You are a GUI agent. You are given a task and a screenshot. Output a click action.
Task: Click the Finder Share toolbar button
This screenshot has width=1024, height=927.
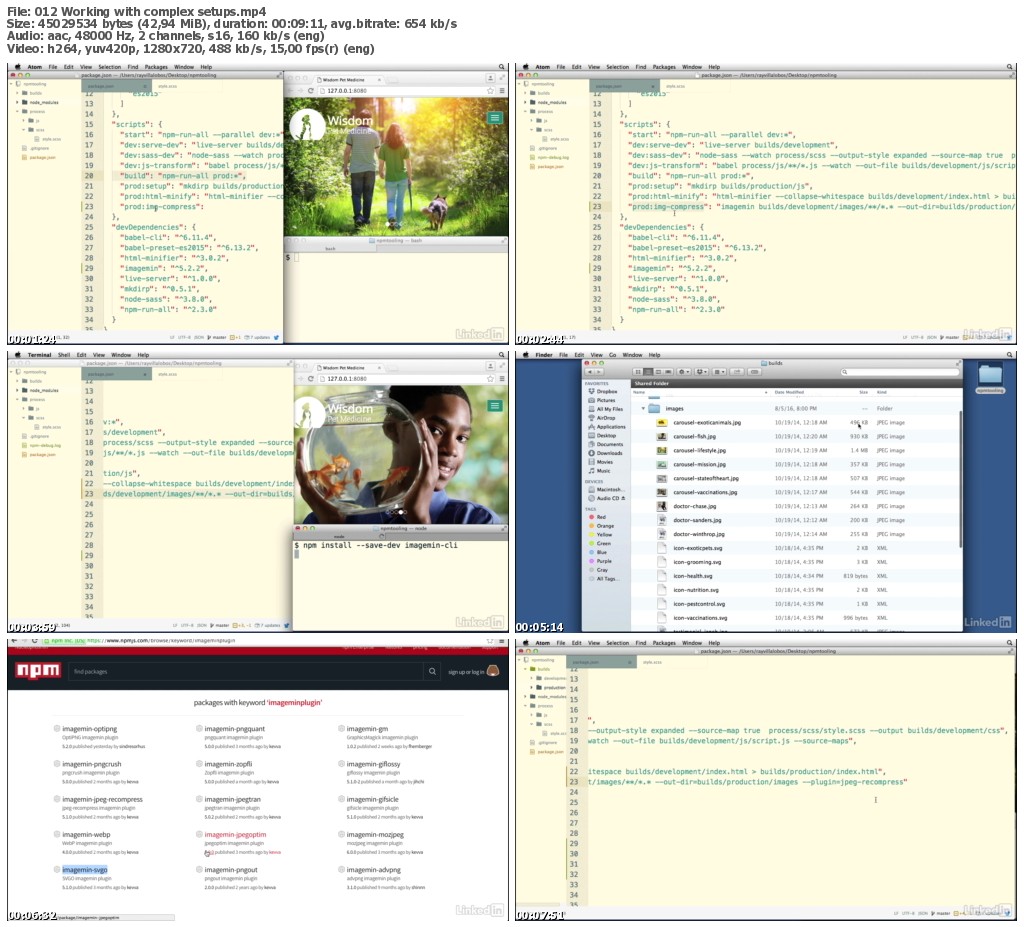(x=737, y=372)
